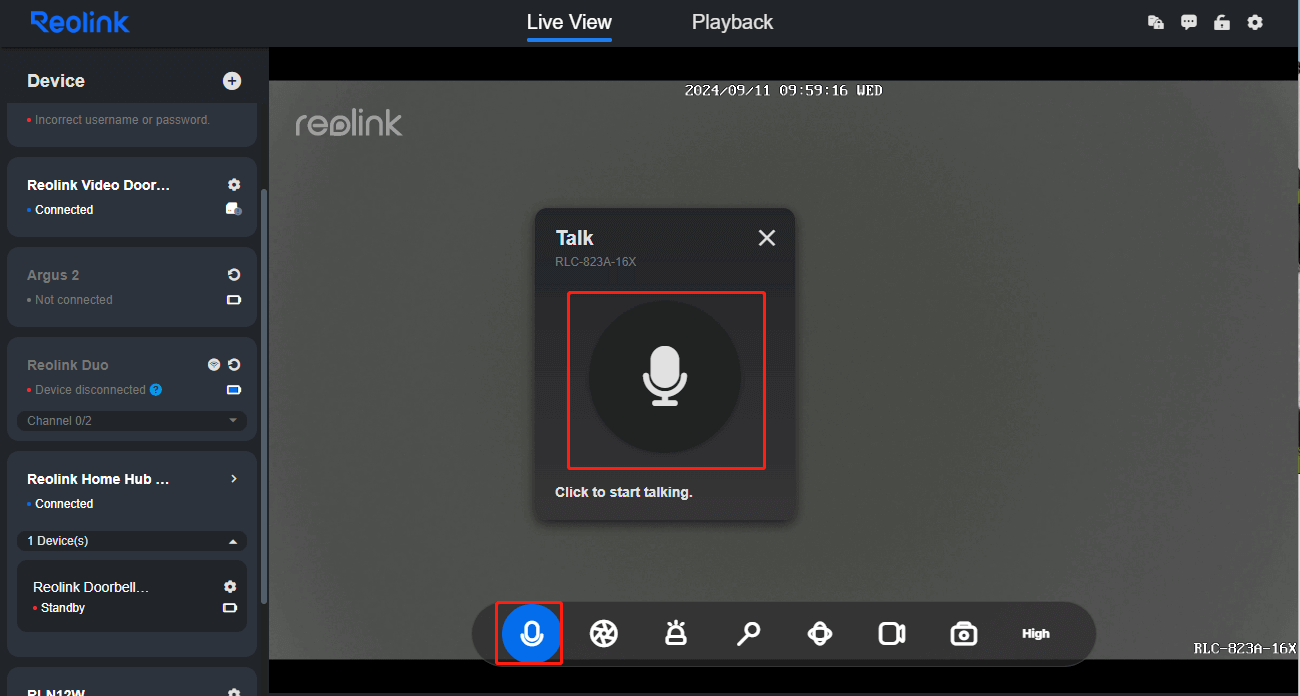Click the 'Not connected' status text
The width and height of the screenshot is (1300, 696).
(74, 300)
